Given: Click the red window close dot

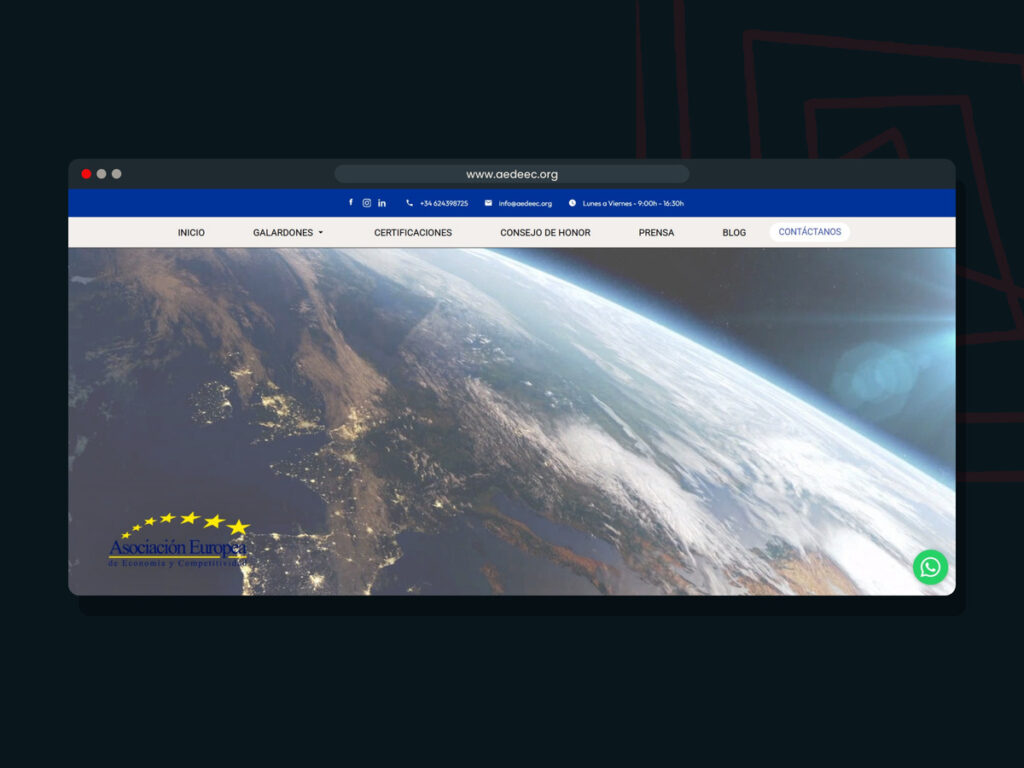Looking at the screenshot, I should tap(86, 174).
